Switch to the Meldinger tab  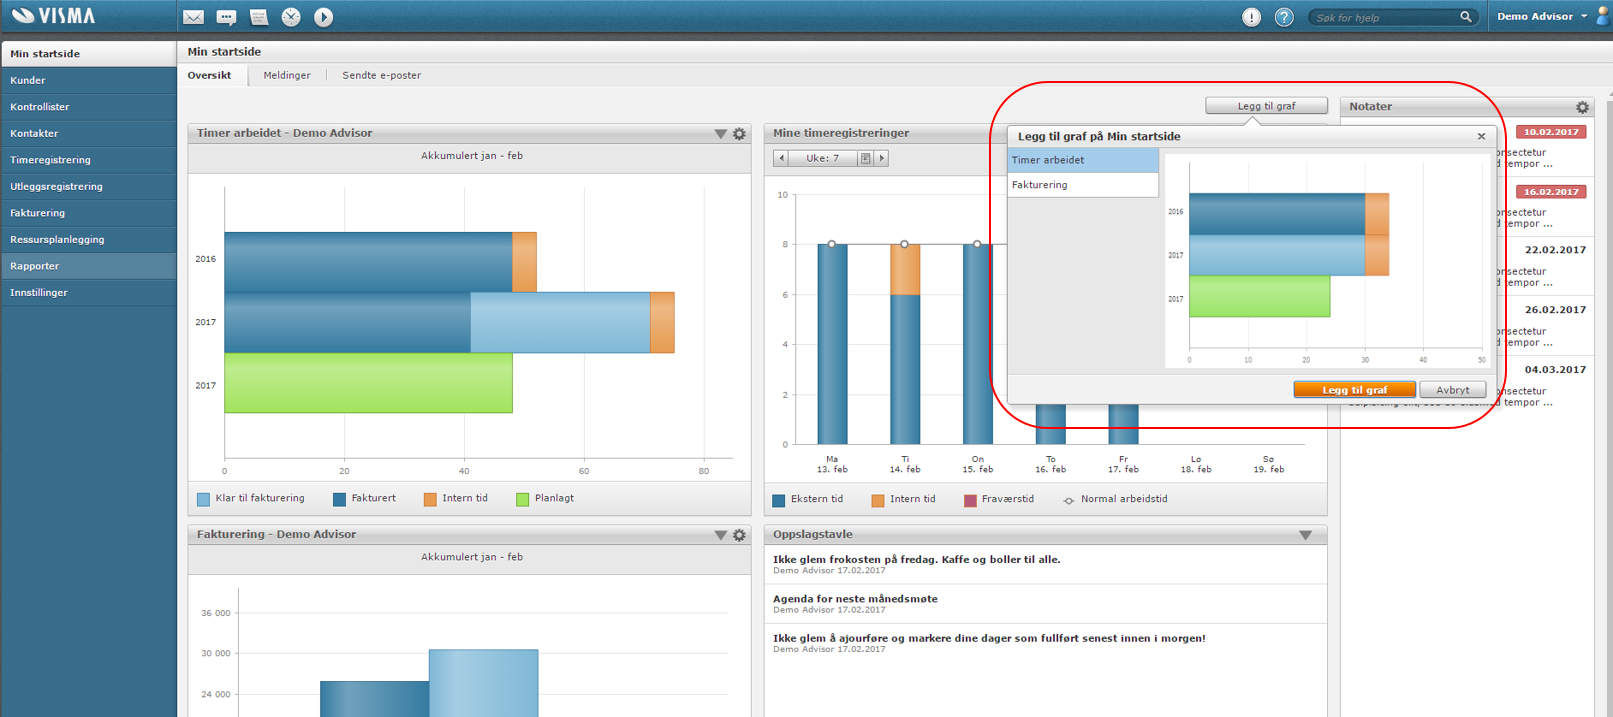[x=287, y=75]
